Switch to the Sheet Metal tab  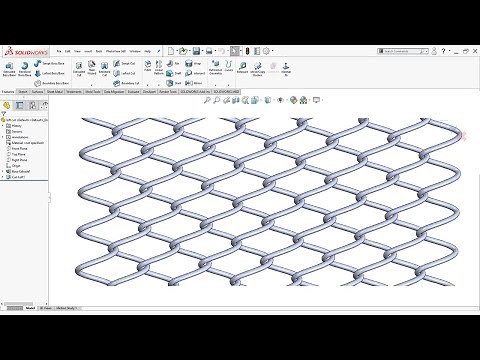point(55,91)
